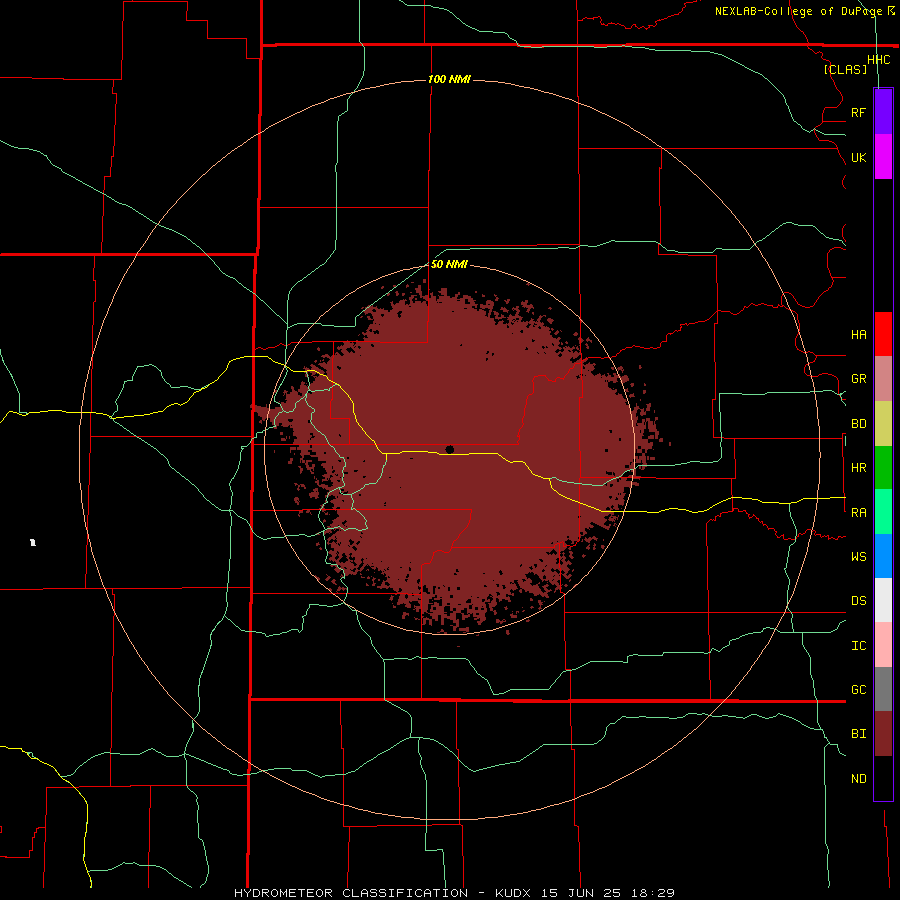Viewport: 900px width, 900px height.
Task: Click the BD legend label
Action: tap(858, 424)
